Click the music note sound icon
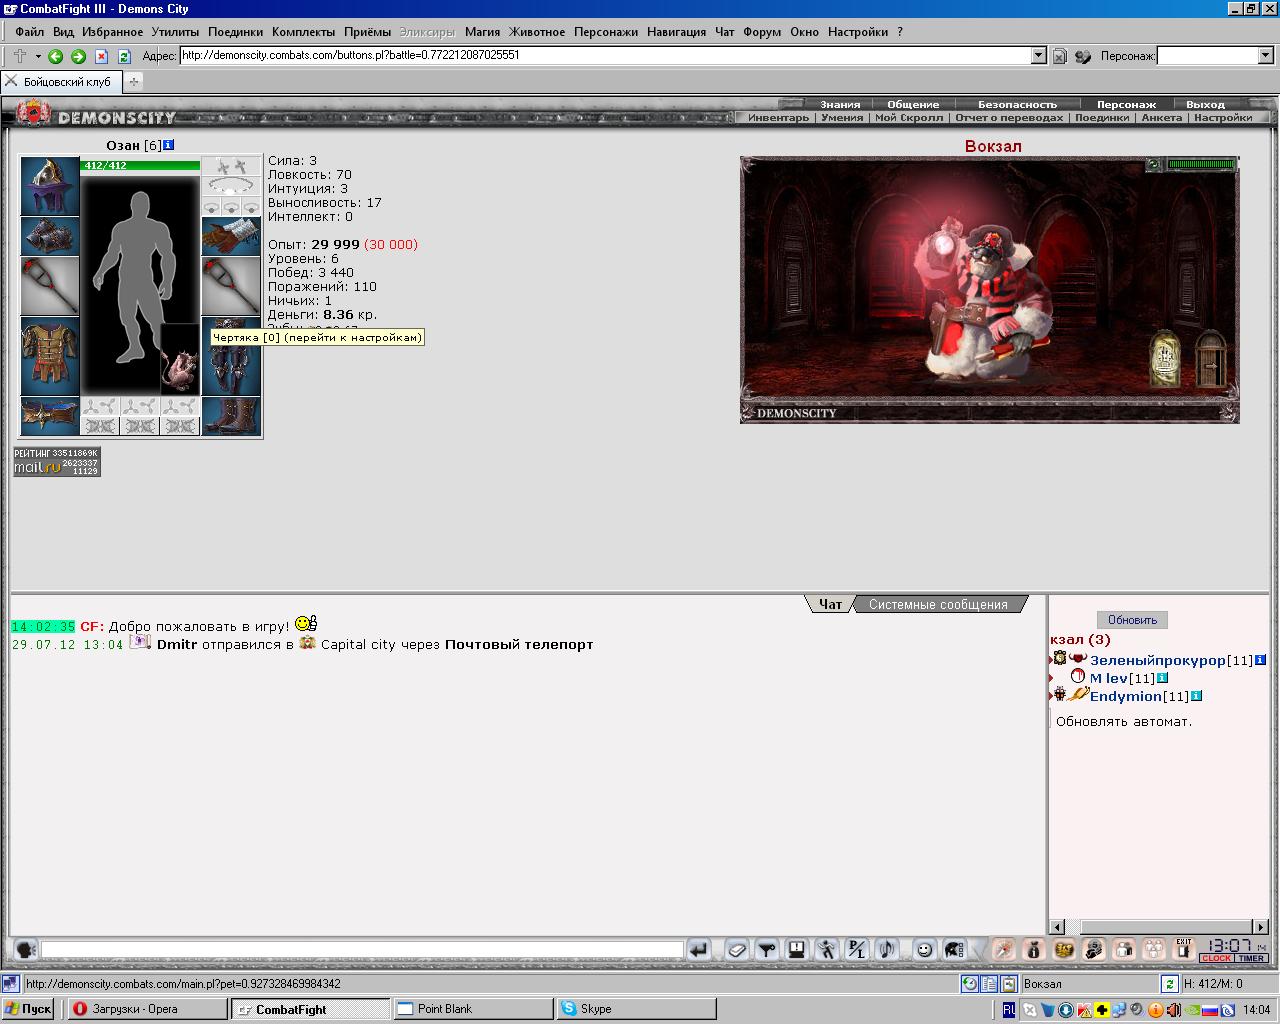This screenshot has height=1024, width=1280. [888, 949]
